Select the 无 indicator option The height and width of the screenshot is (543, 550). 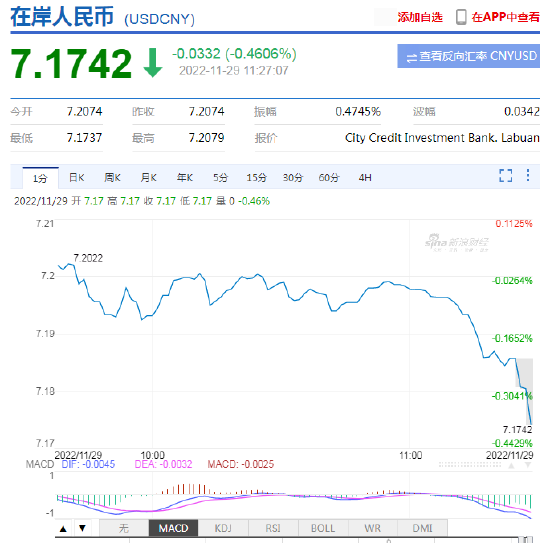click(124, 528)
